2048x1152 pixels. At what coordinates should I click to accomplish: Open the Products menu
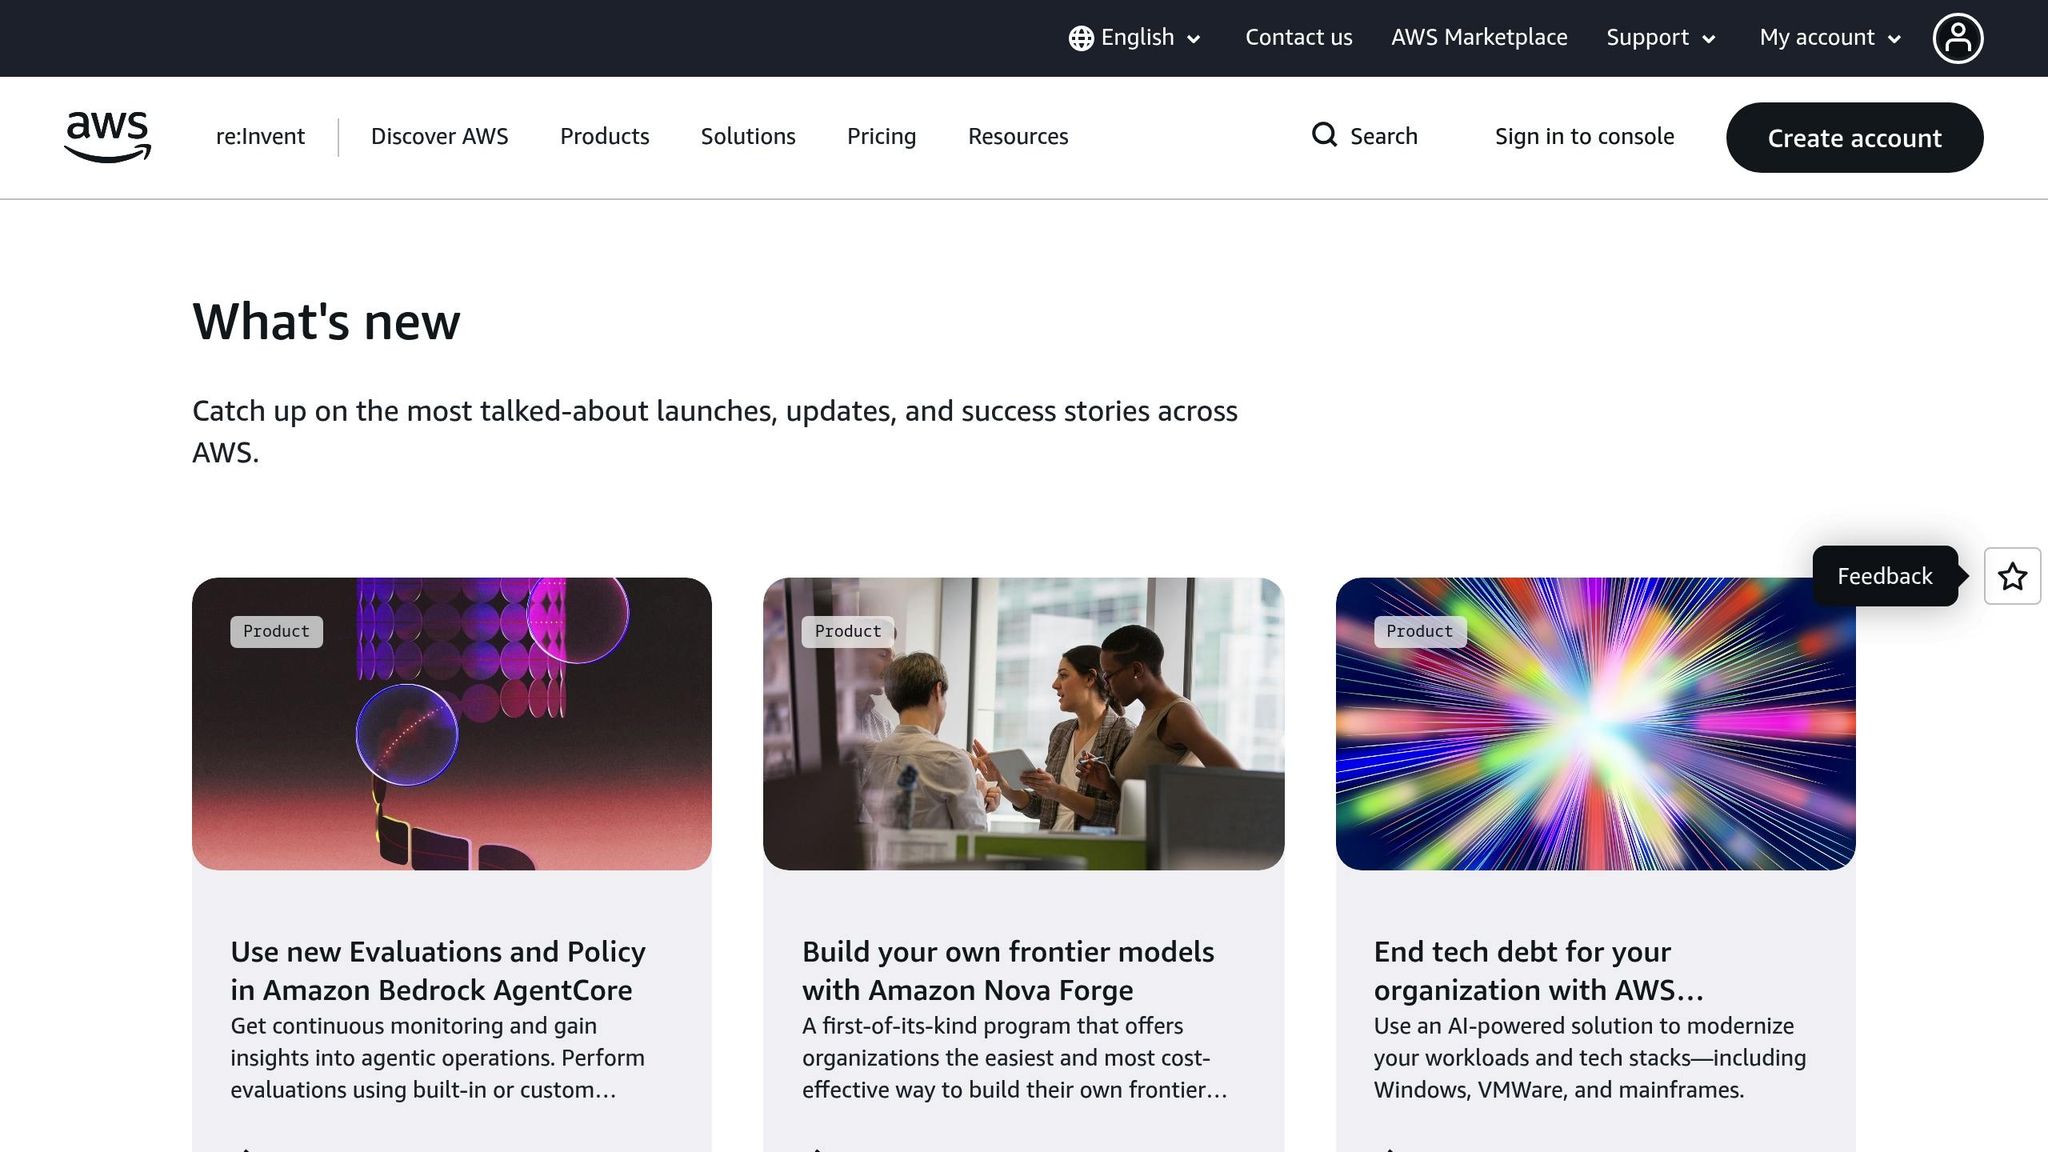[604, 136]
